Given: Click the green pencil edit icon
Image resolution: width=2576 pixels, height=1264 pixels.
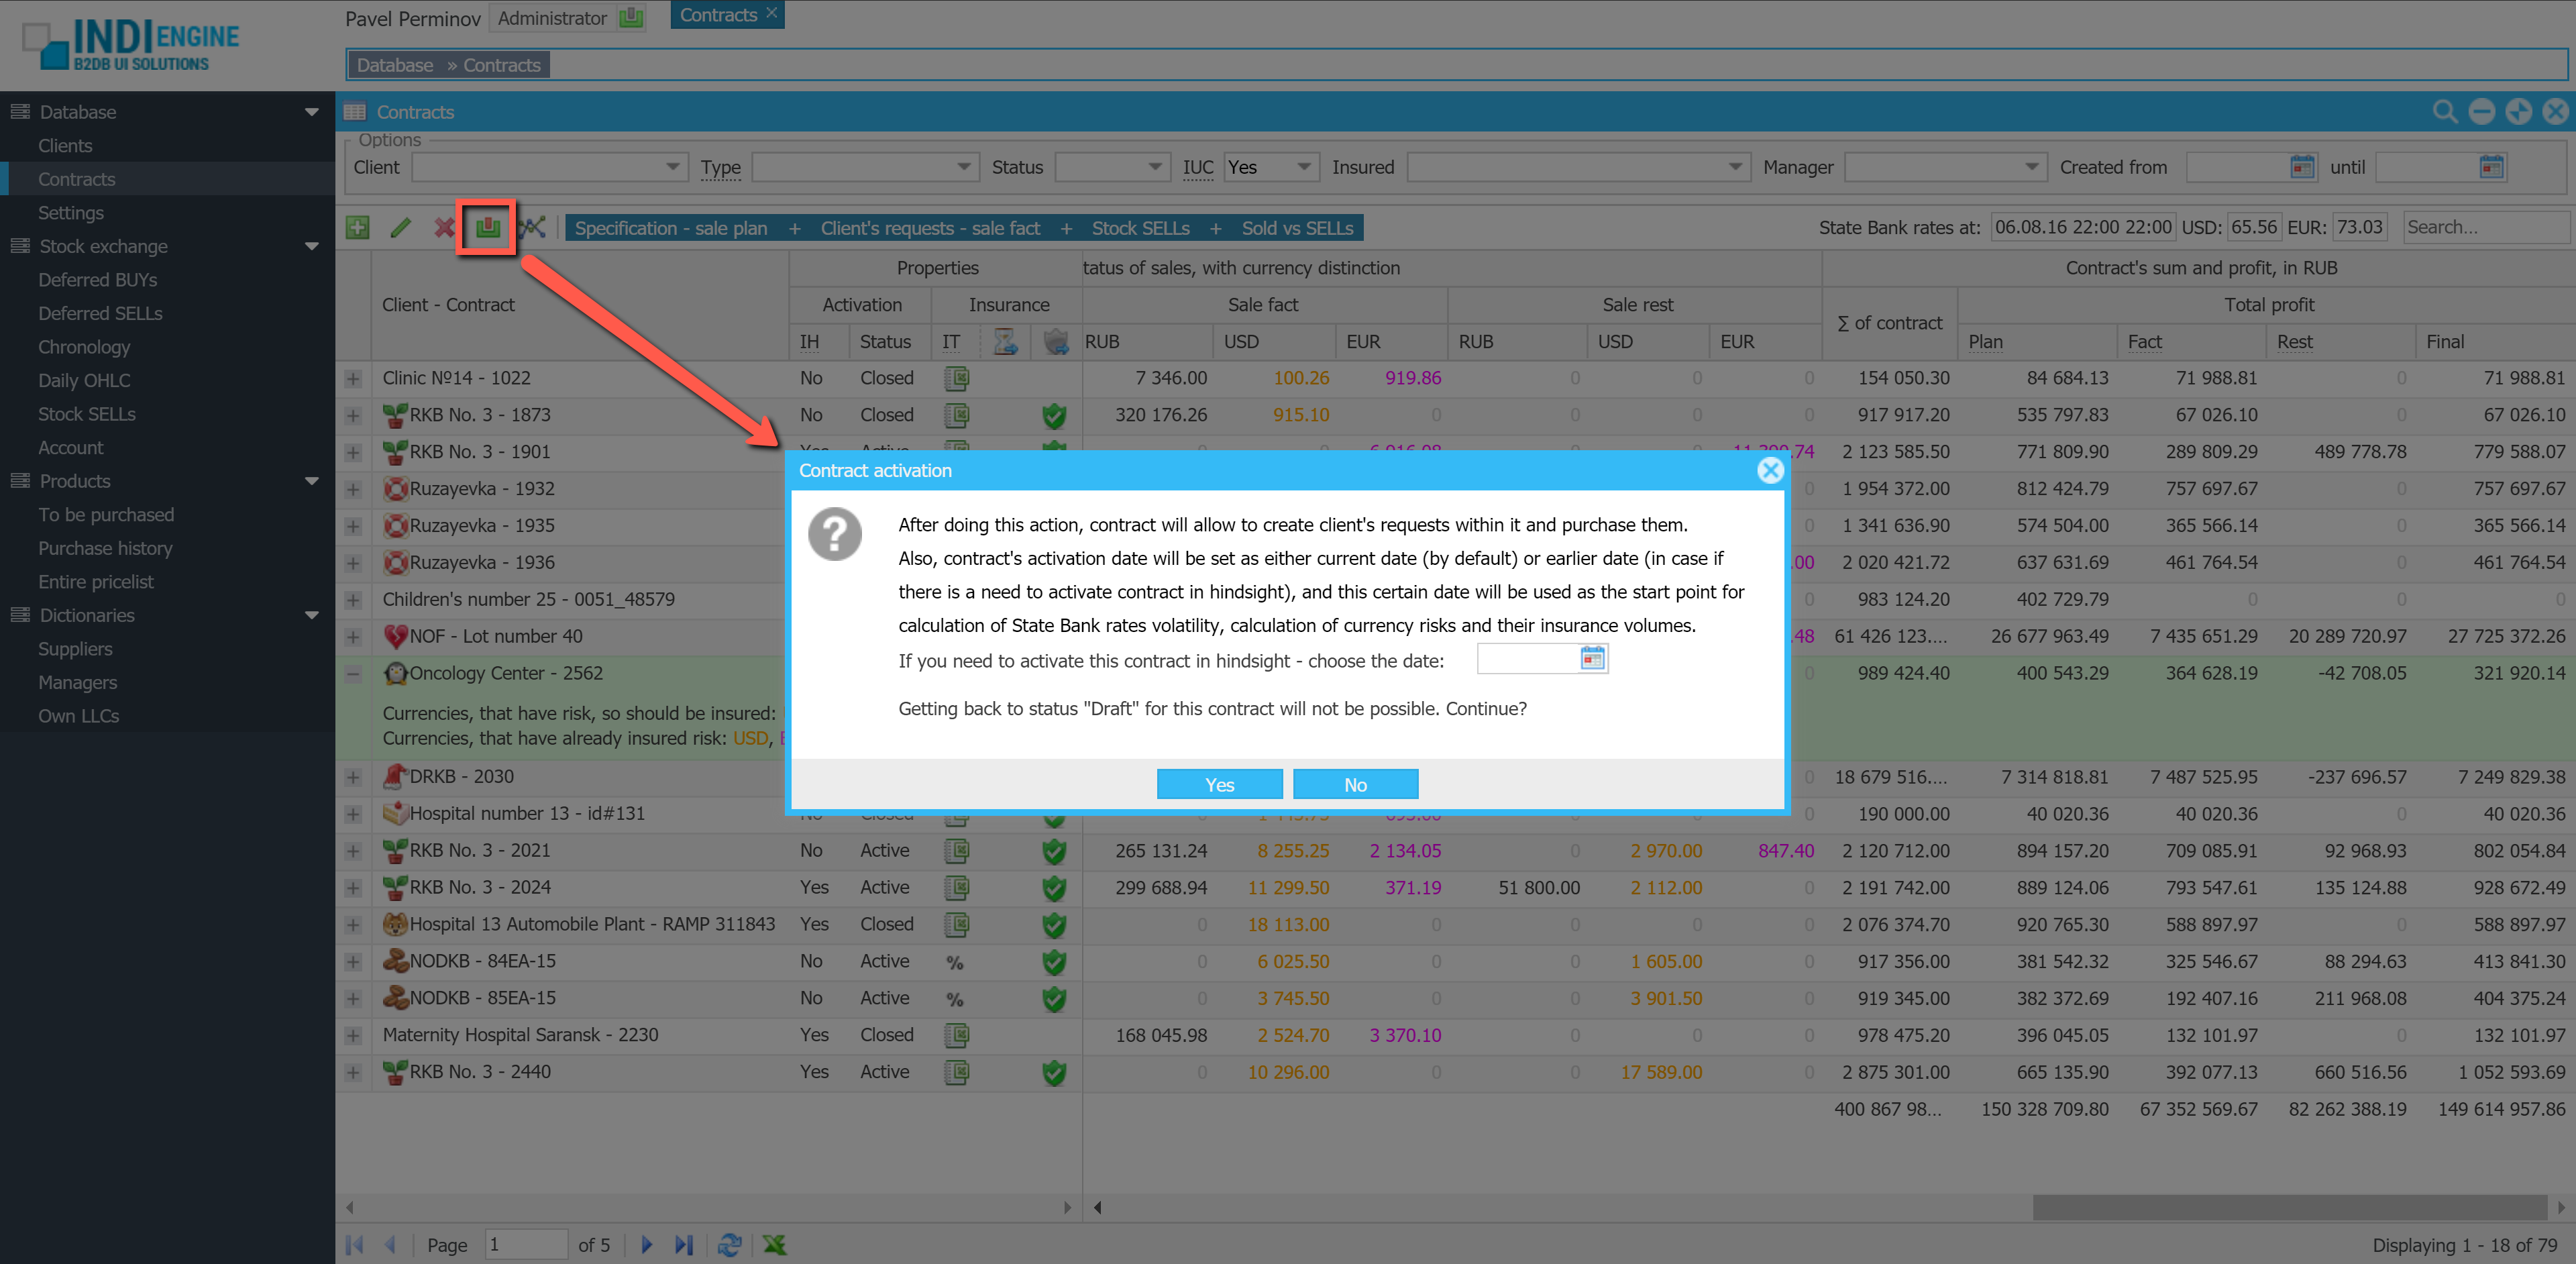Looking at the screenshot, I should pyautogui.click(x=400, y=227).
